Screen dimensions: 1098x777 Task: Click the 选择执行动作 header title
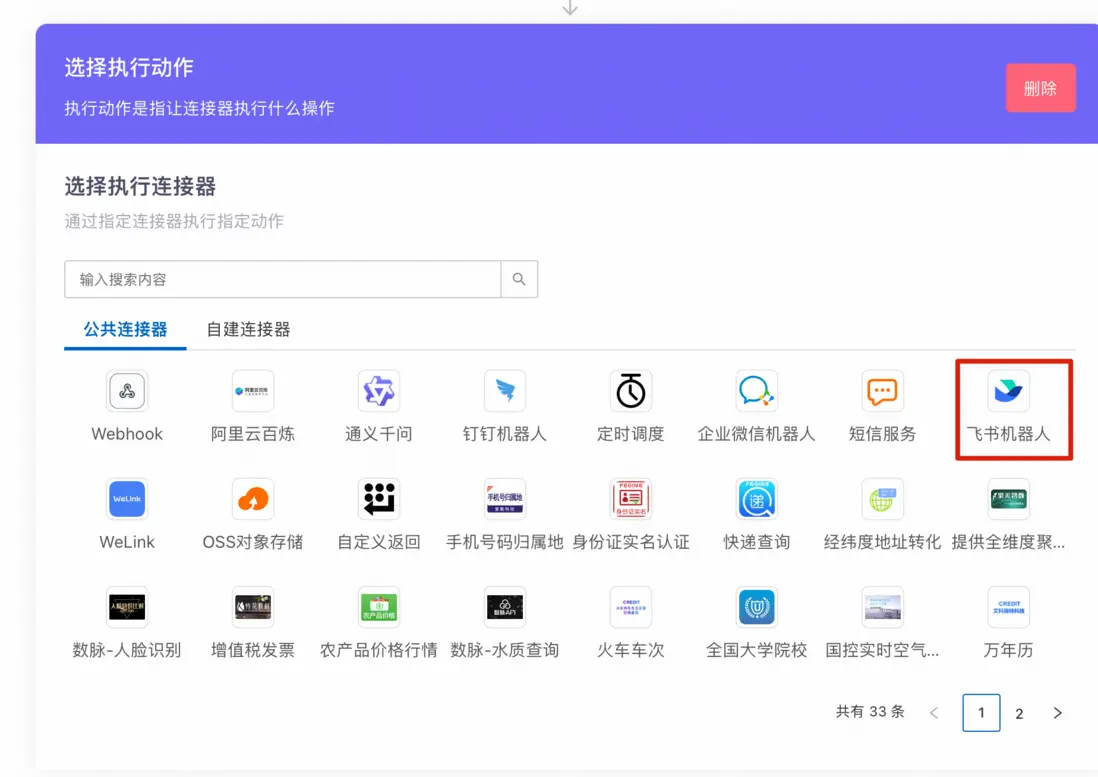point(129,67)
